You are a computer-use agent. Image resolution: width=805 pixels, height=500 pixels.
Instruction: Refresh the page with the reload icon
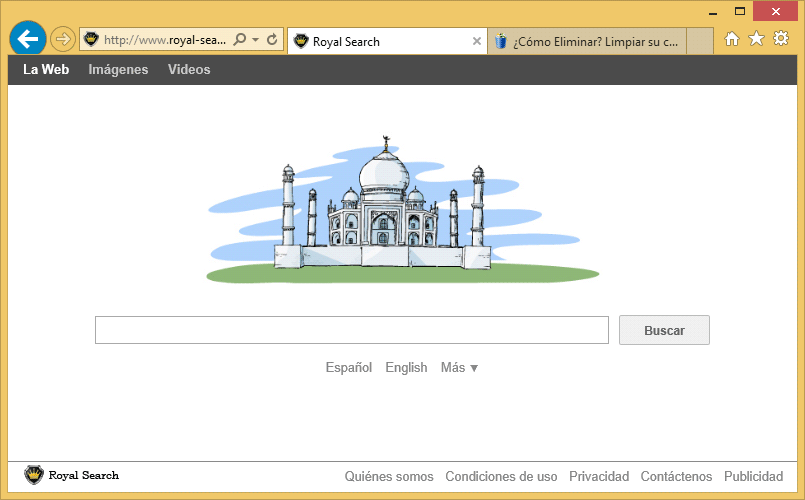(x=272, y=39)
